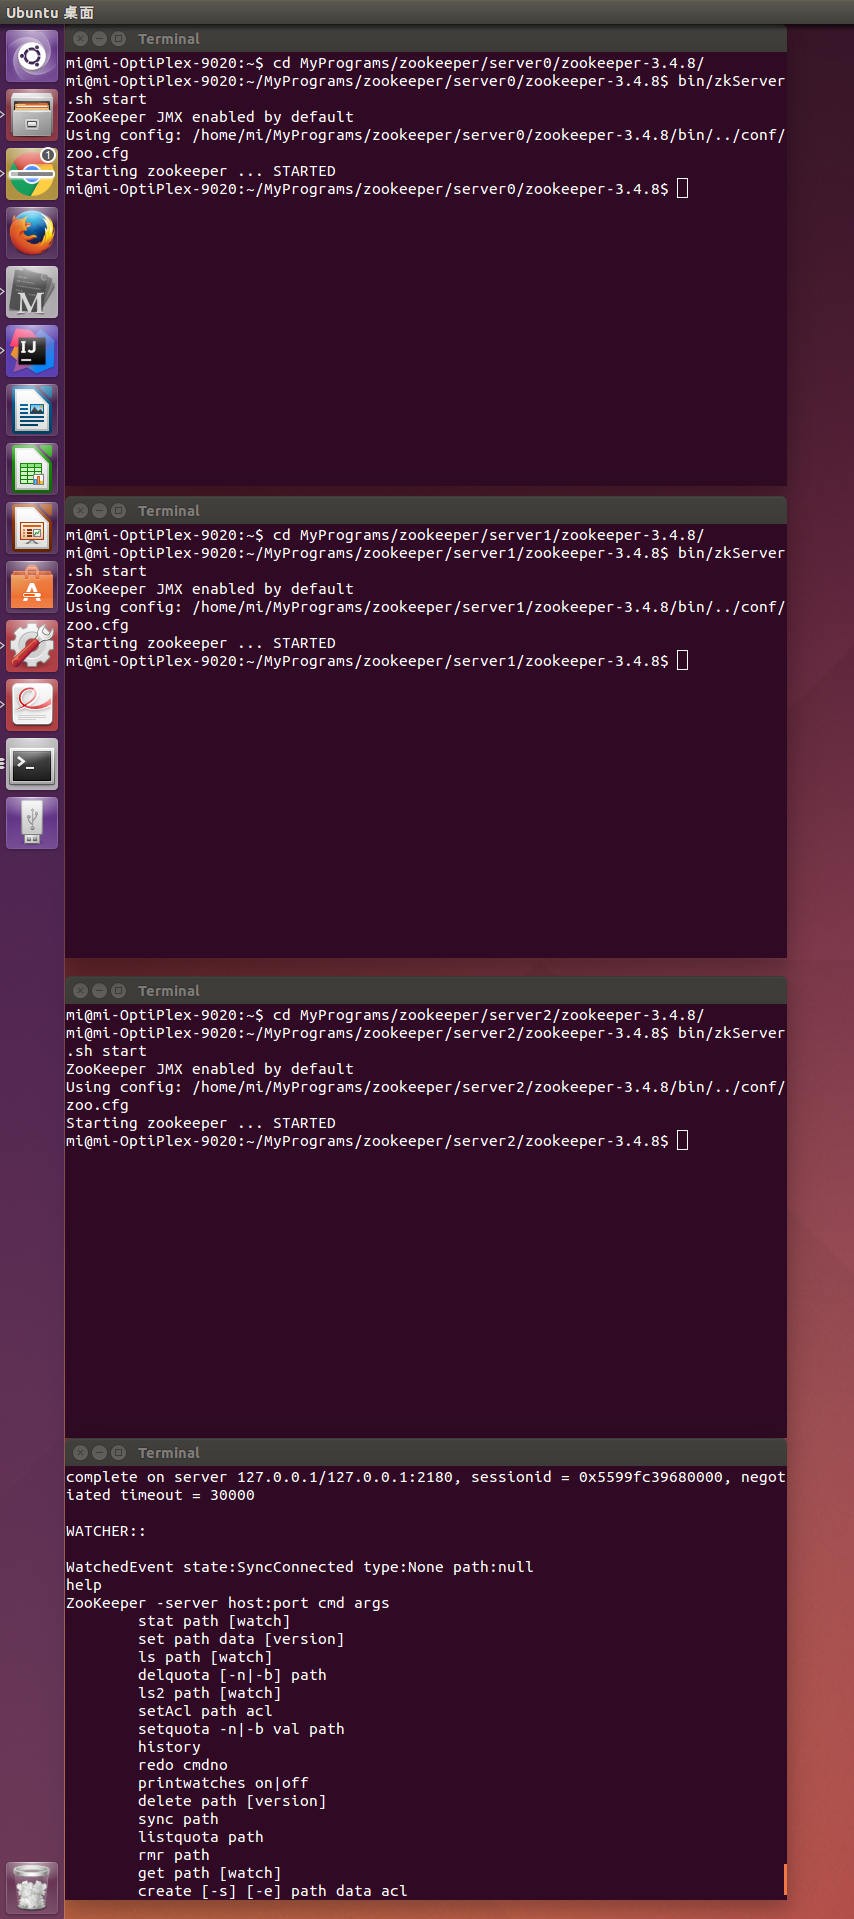
Task: Click the 'sync path' help entry
Action: 178,1819
